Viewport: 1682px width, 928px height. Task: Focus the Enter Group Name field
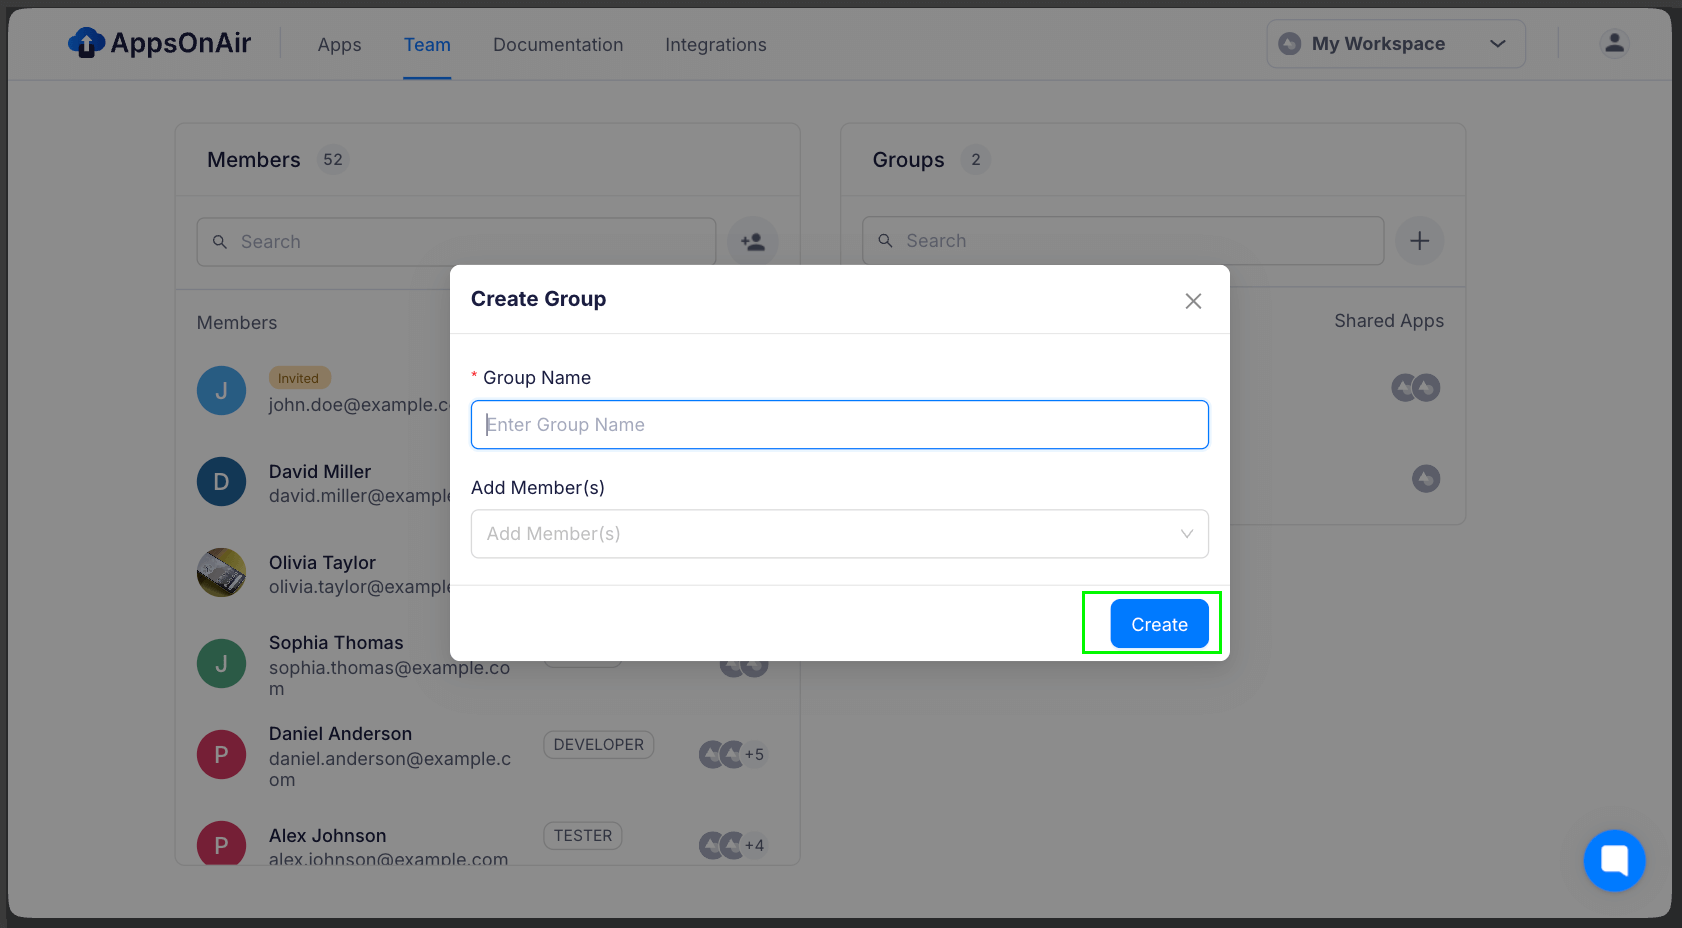pos(838,425)
